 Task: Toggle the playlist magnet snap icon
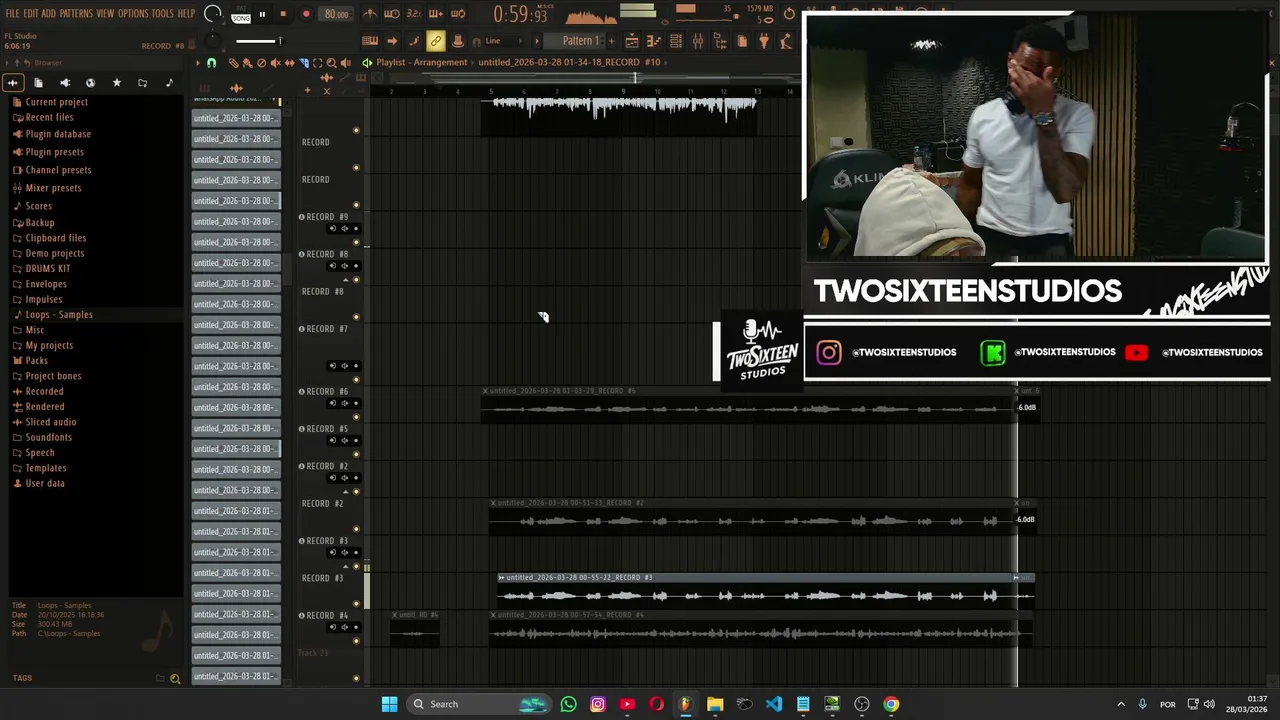211,63
